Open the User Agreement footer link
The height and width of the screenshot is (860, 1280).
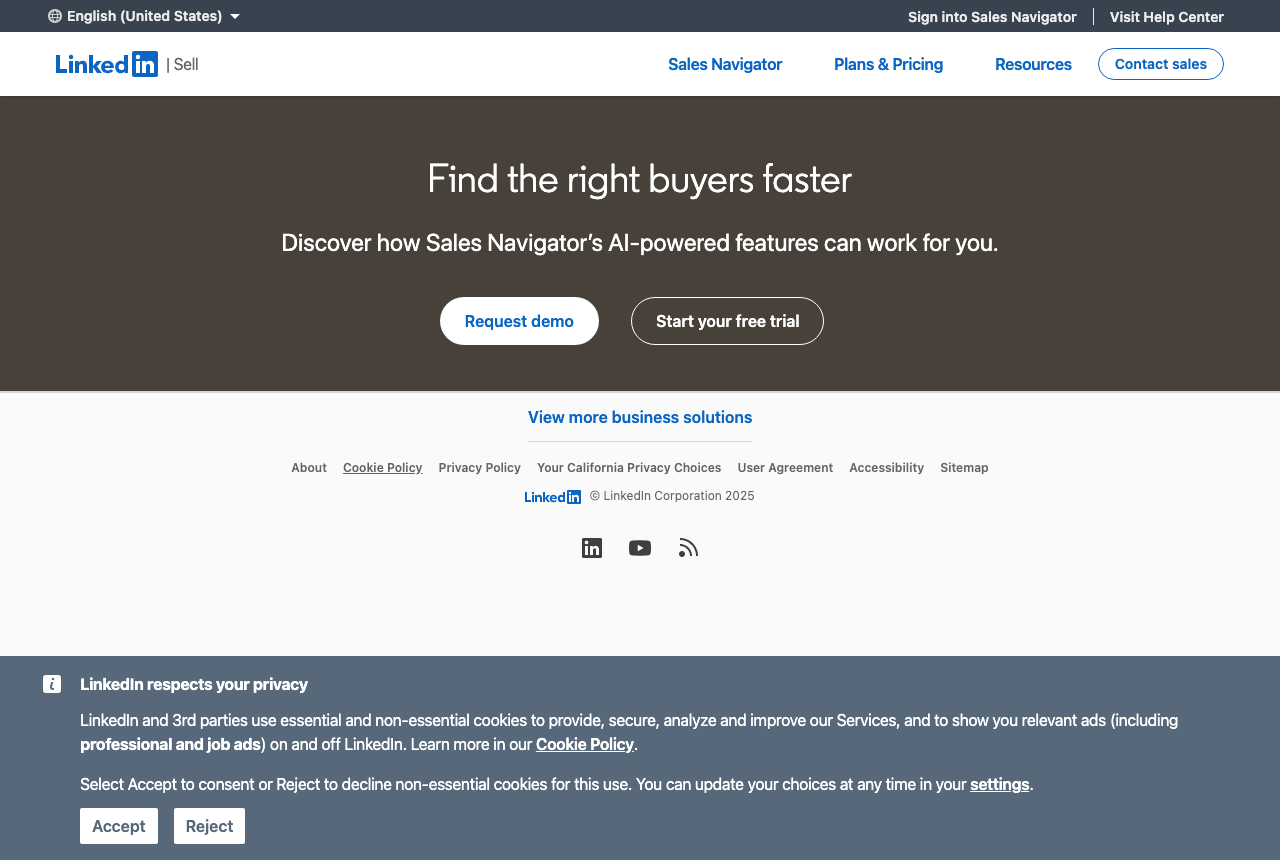click(x=785, y=468)
